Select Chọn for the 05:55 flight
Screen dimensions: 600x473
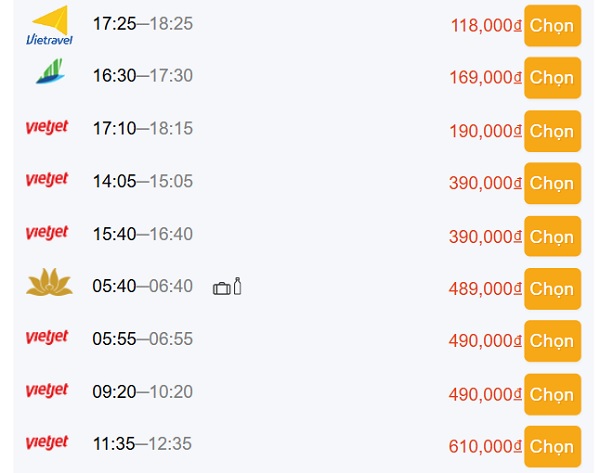552,341
